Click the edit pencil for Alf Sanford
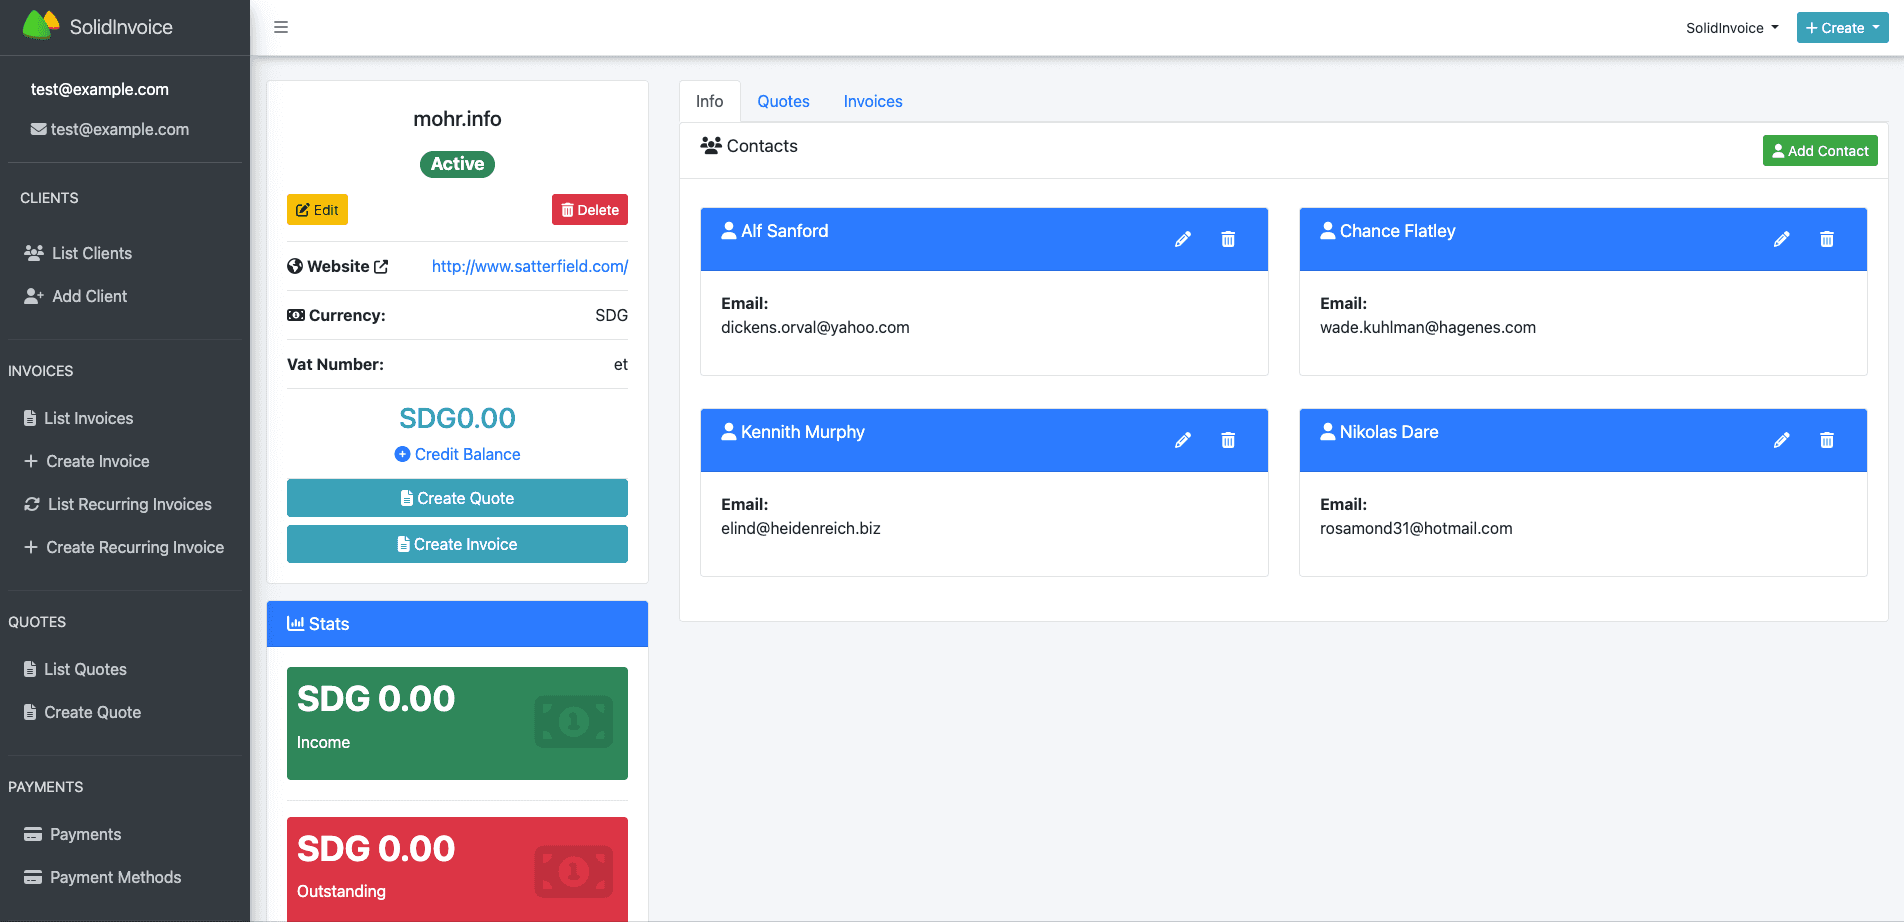This screenshot has height=922, width=1904. (1182, 239)
